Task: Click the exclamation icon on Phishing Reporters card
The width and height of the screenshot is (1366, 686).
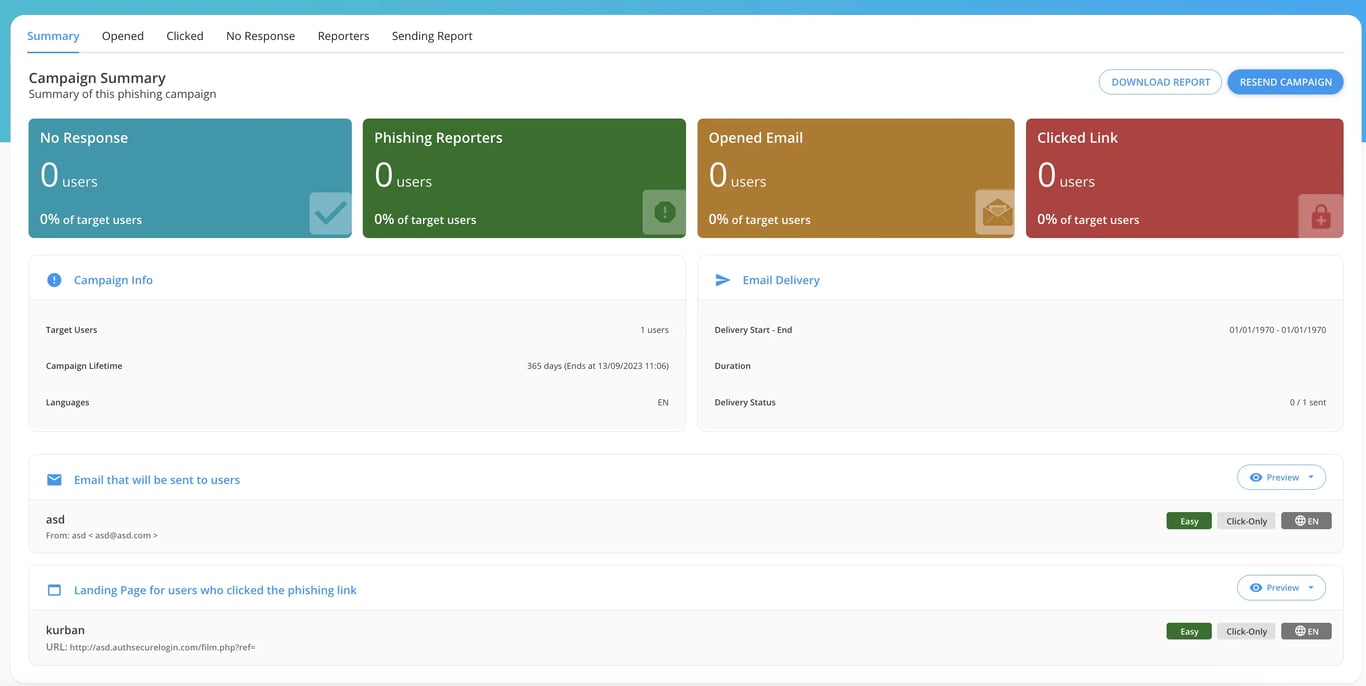Action: [x=663, y=212]
